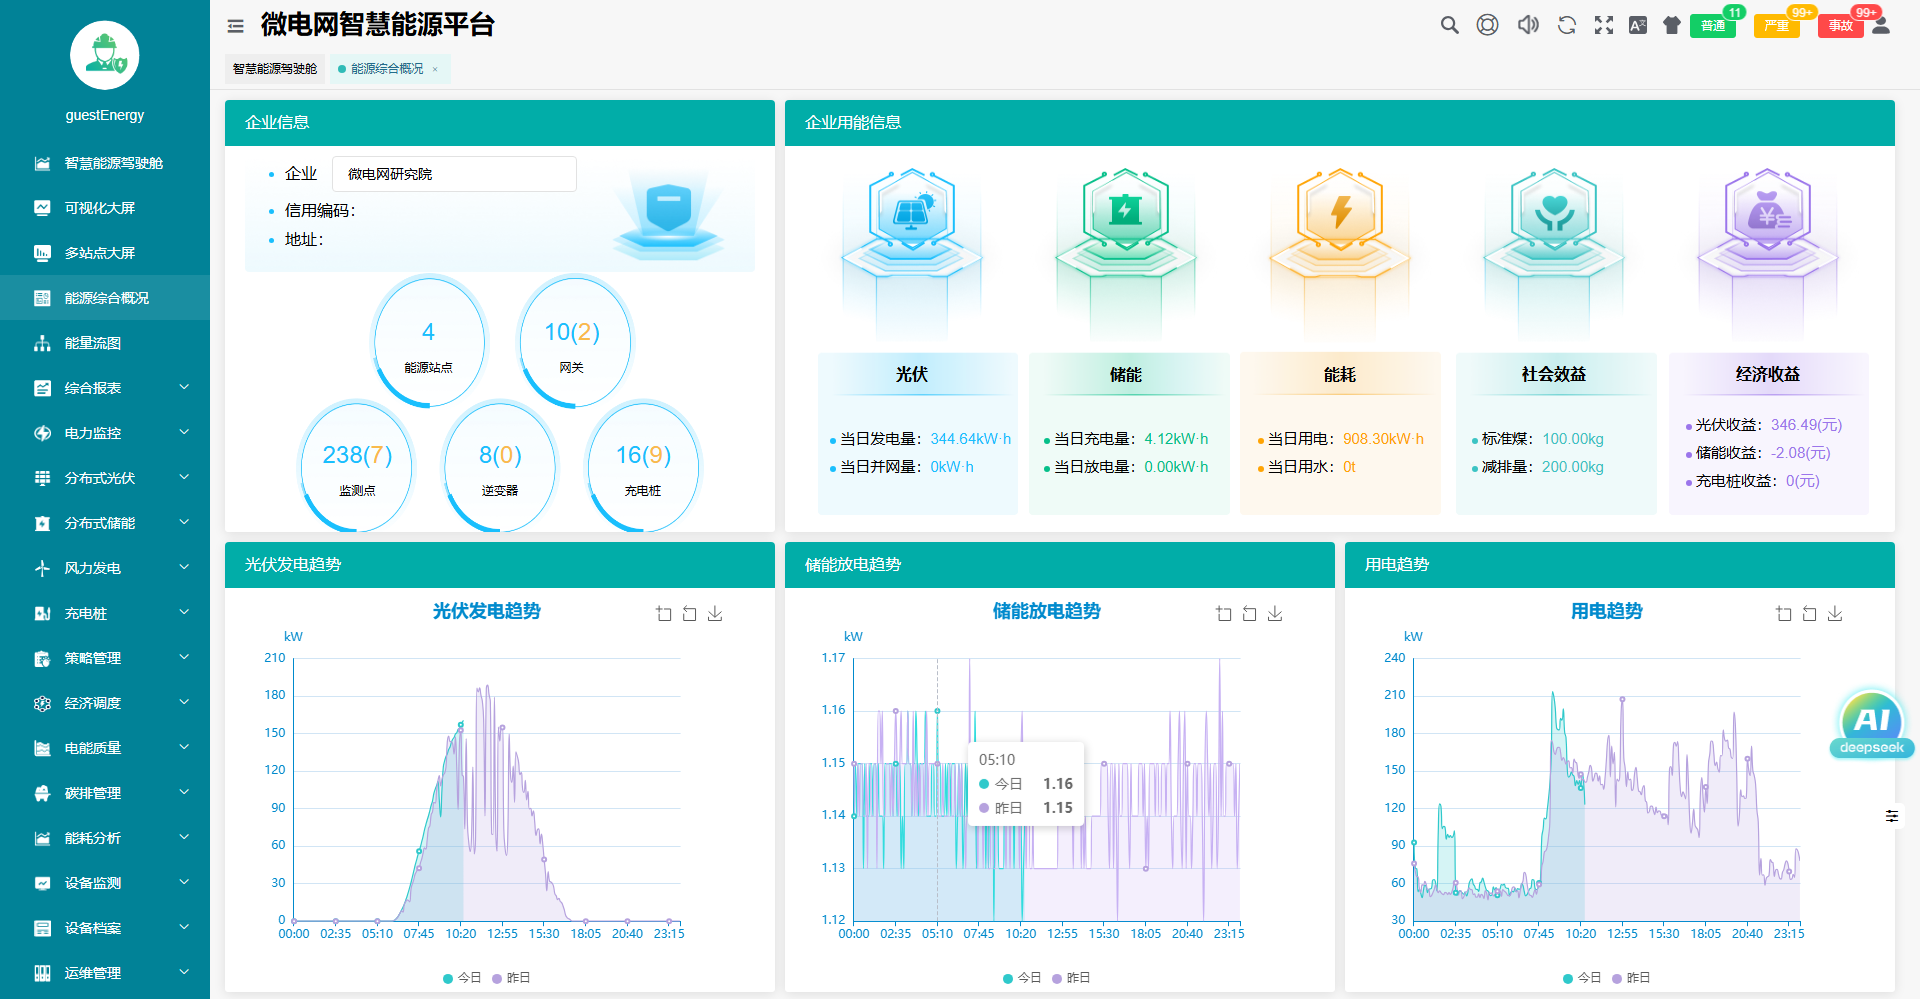The image size is (1920, 999).
Task: Click the 企业 name input field
Action: point(454,174)
